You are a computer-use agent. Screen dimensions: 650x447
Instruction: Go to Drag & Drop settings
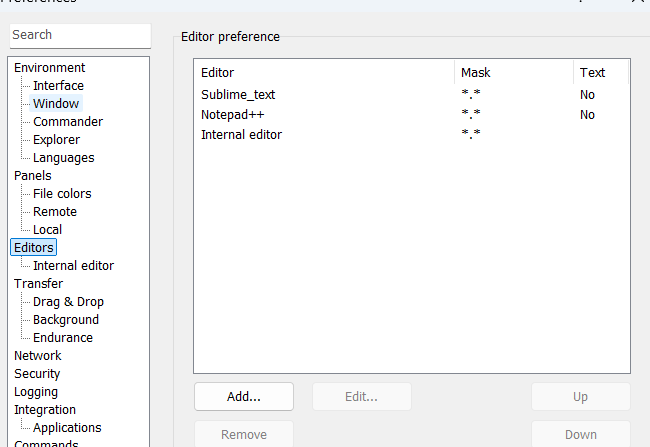click(x=68, y=302)
